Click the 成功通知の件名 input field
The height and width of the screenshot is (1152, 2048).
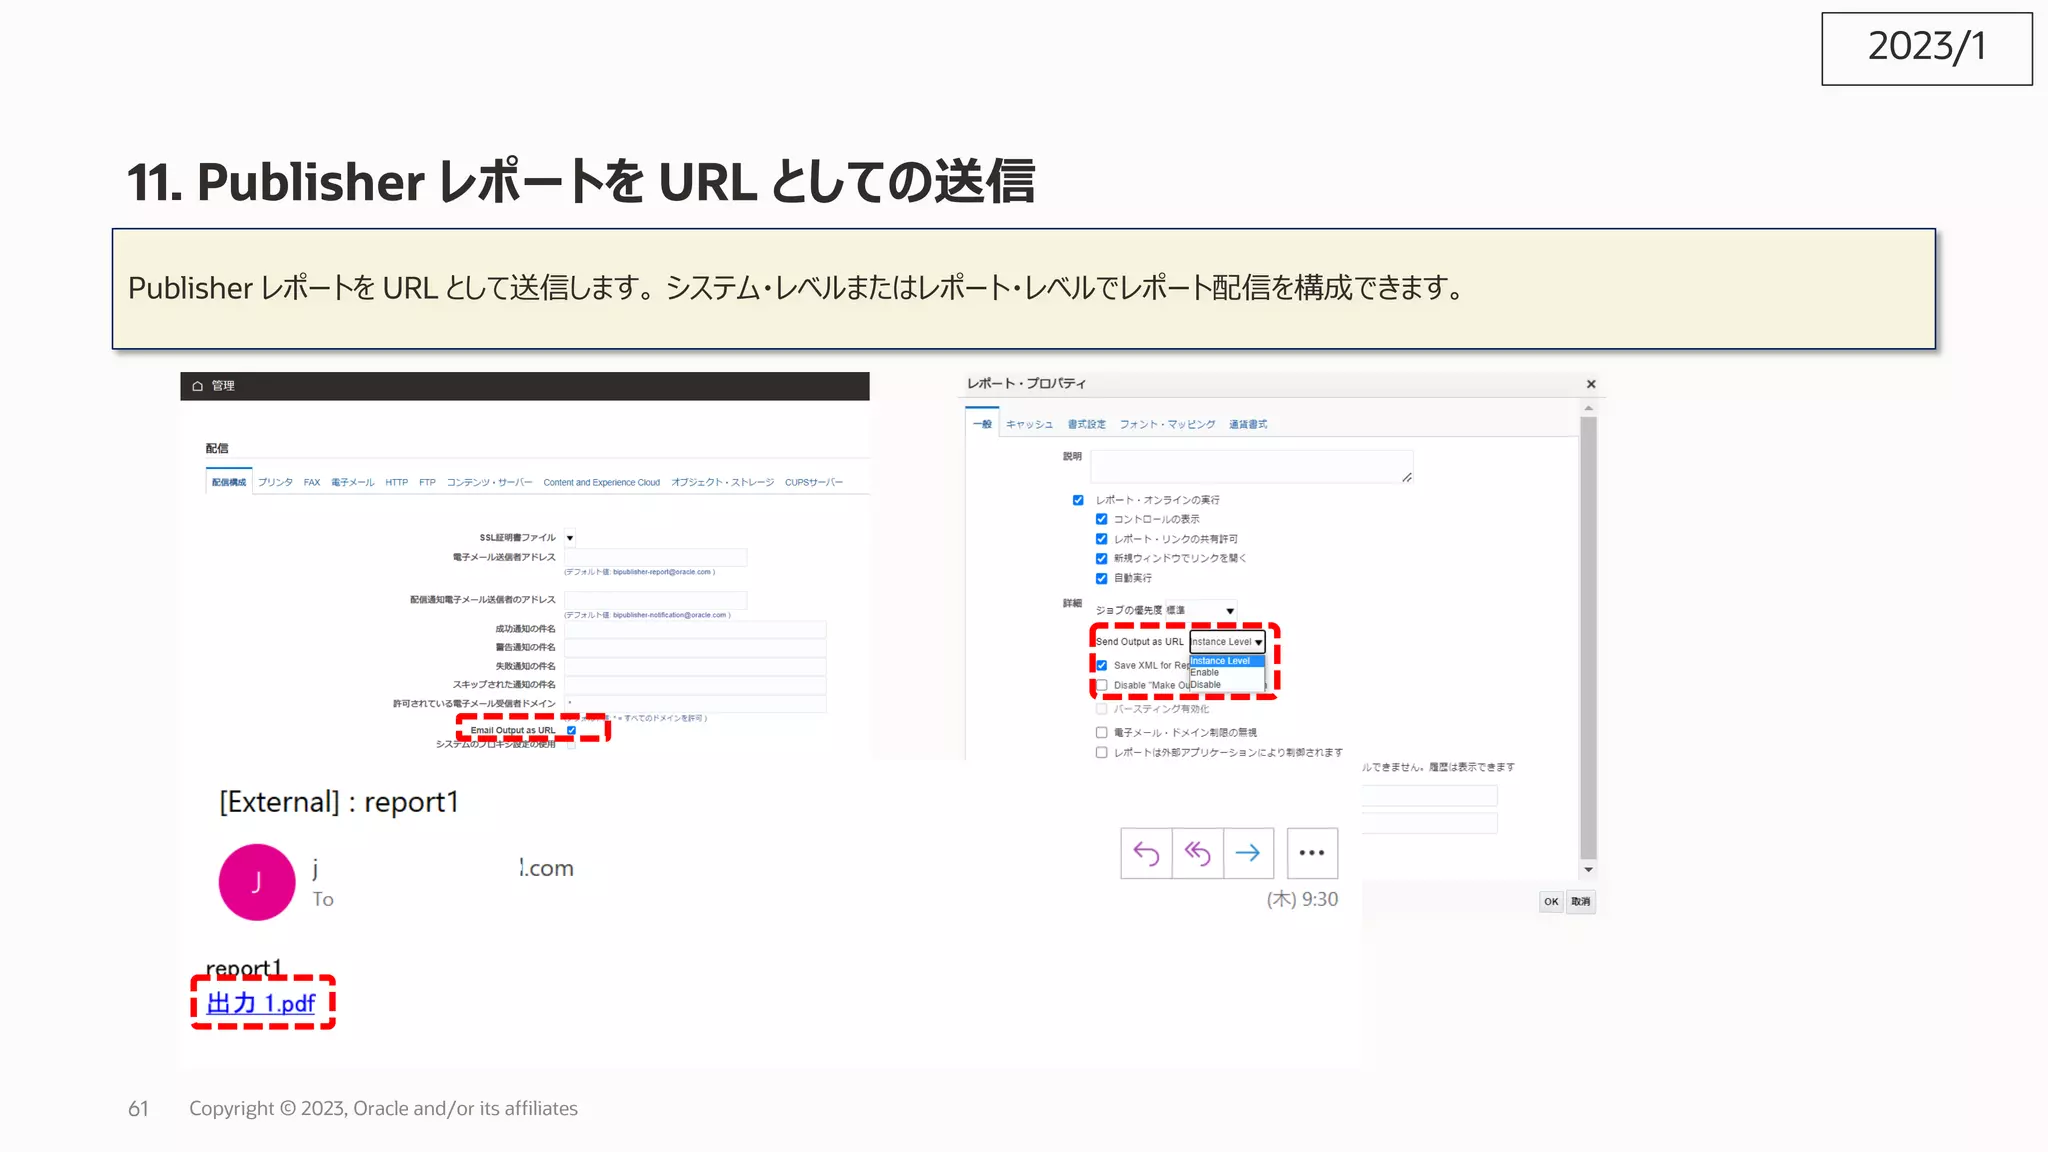click(695, 629)
